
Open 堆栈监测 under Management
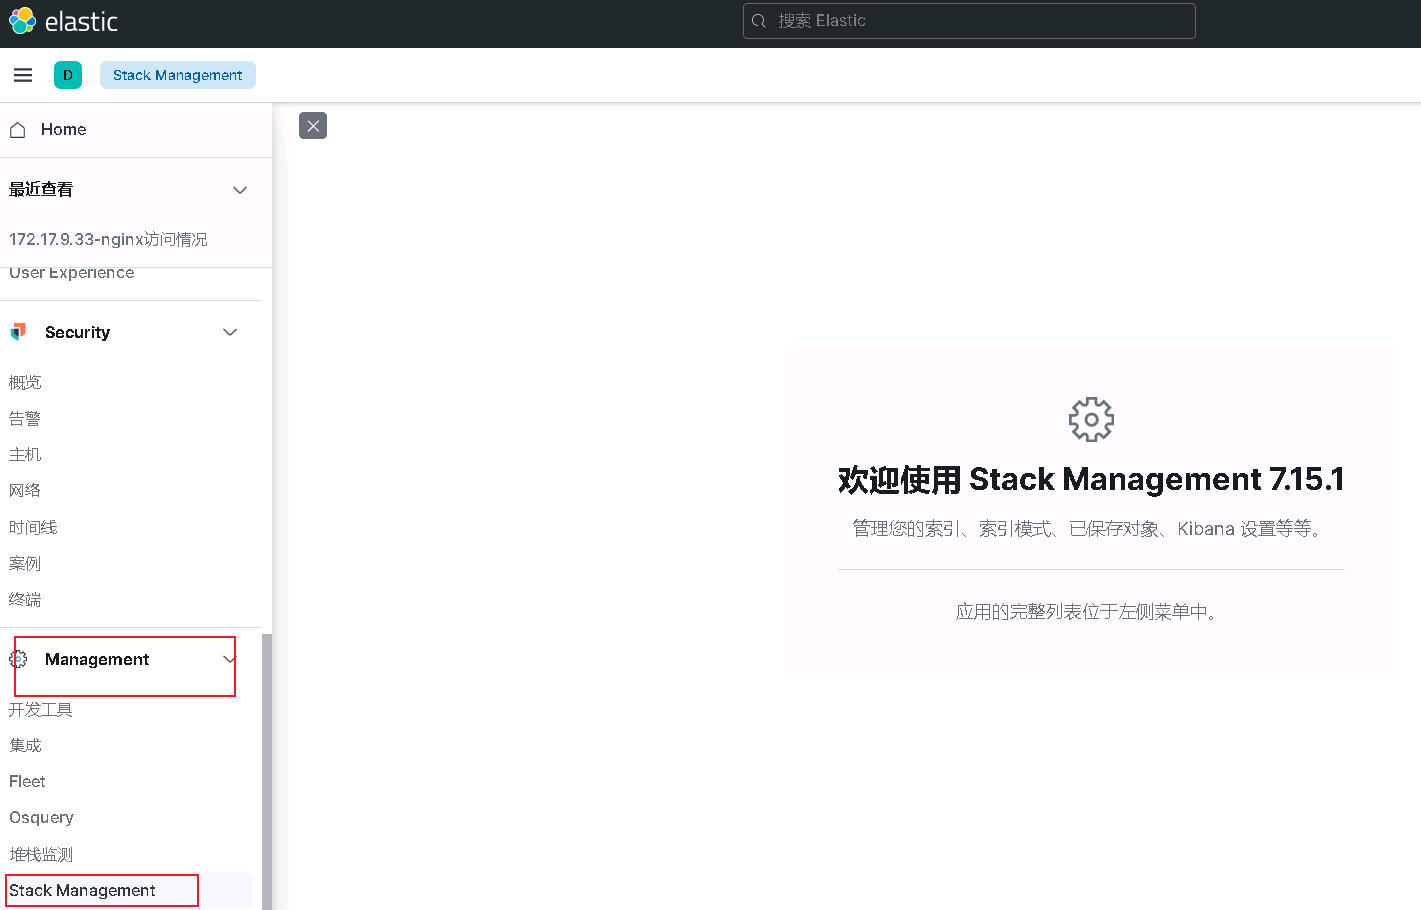coord(41,855)
